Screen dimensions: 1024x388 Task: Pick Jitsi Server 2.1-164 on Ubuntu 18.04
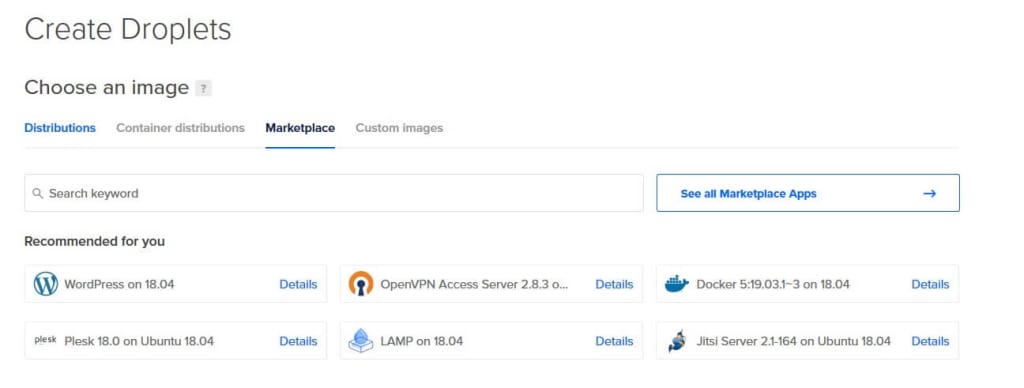point(808,340)
